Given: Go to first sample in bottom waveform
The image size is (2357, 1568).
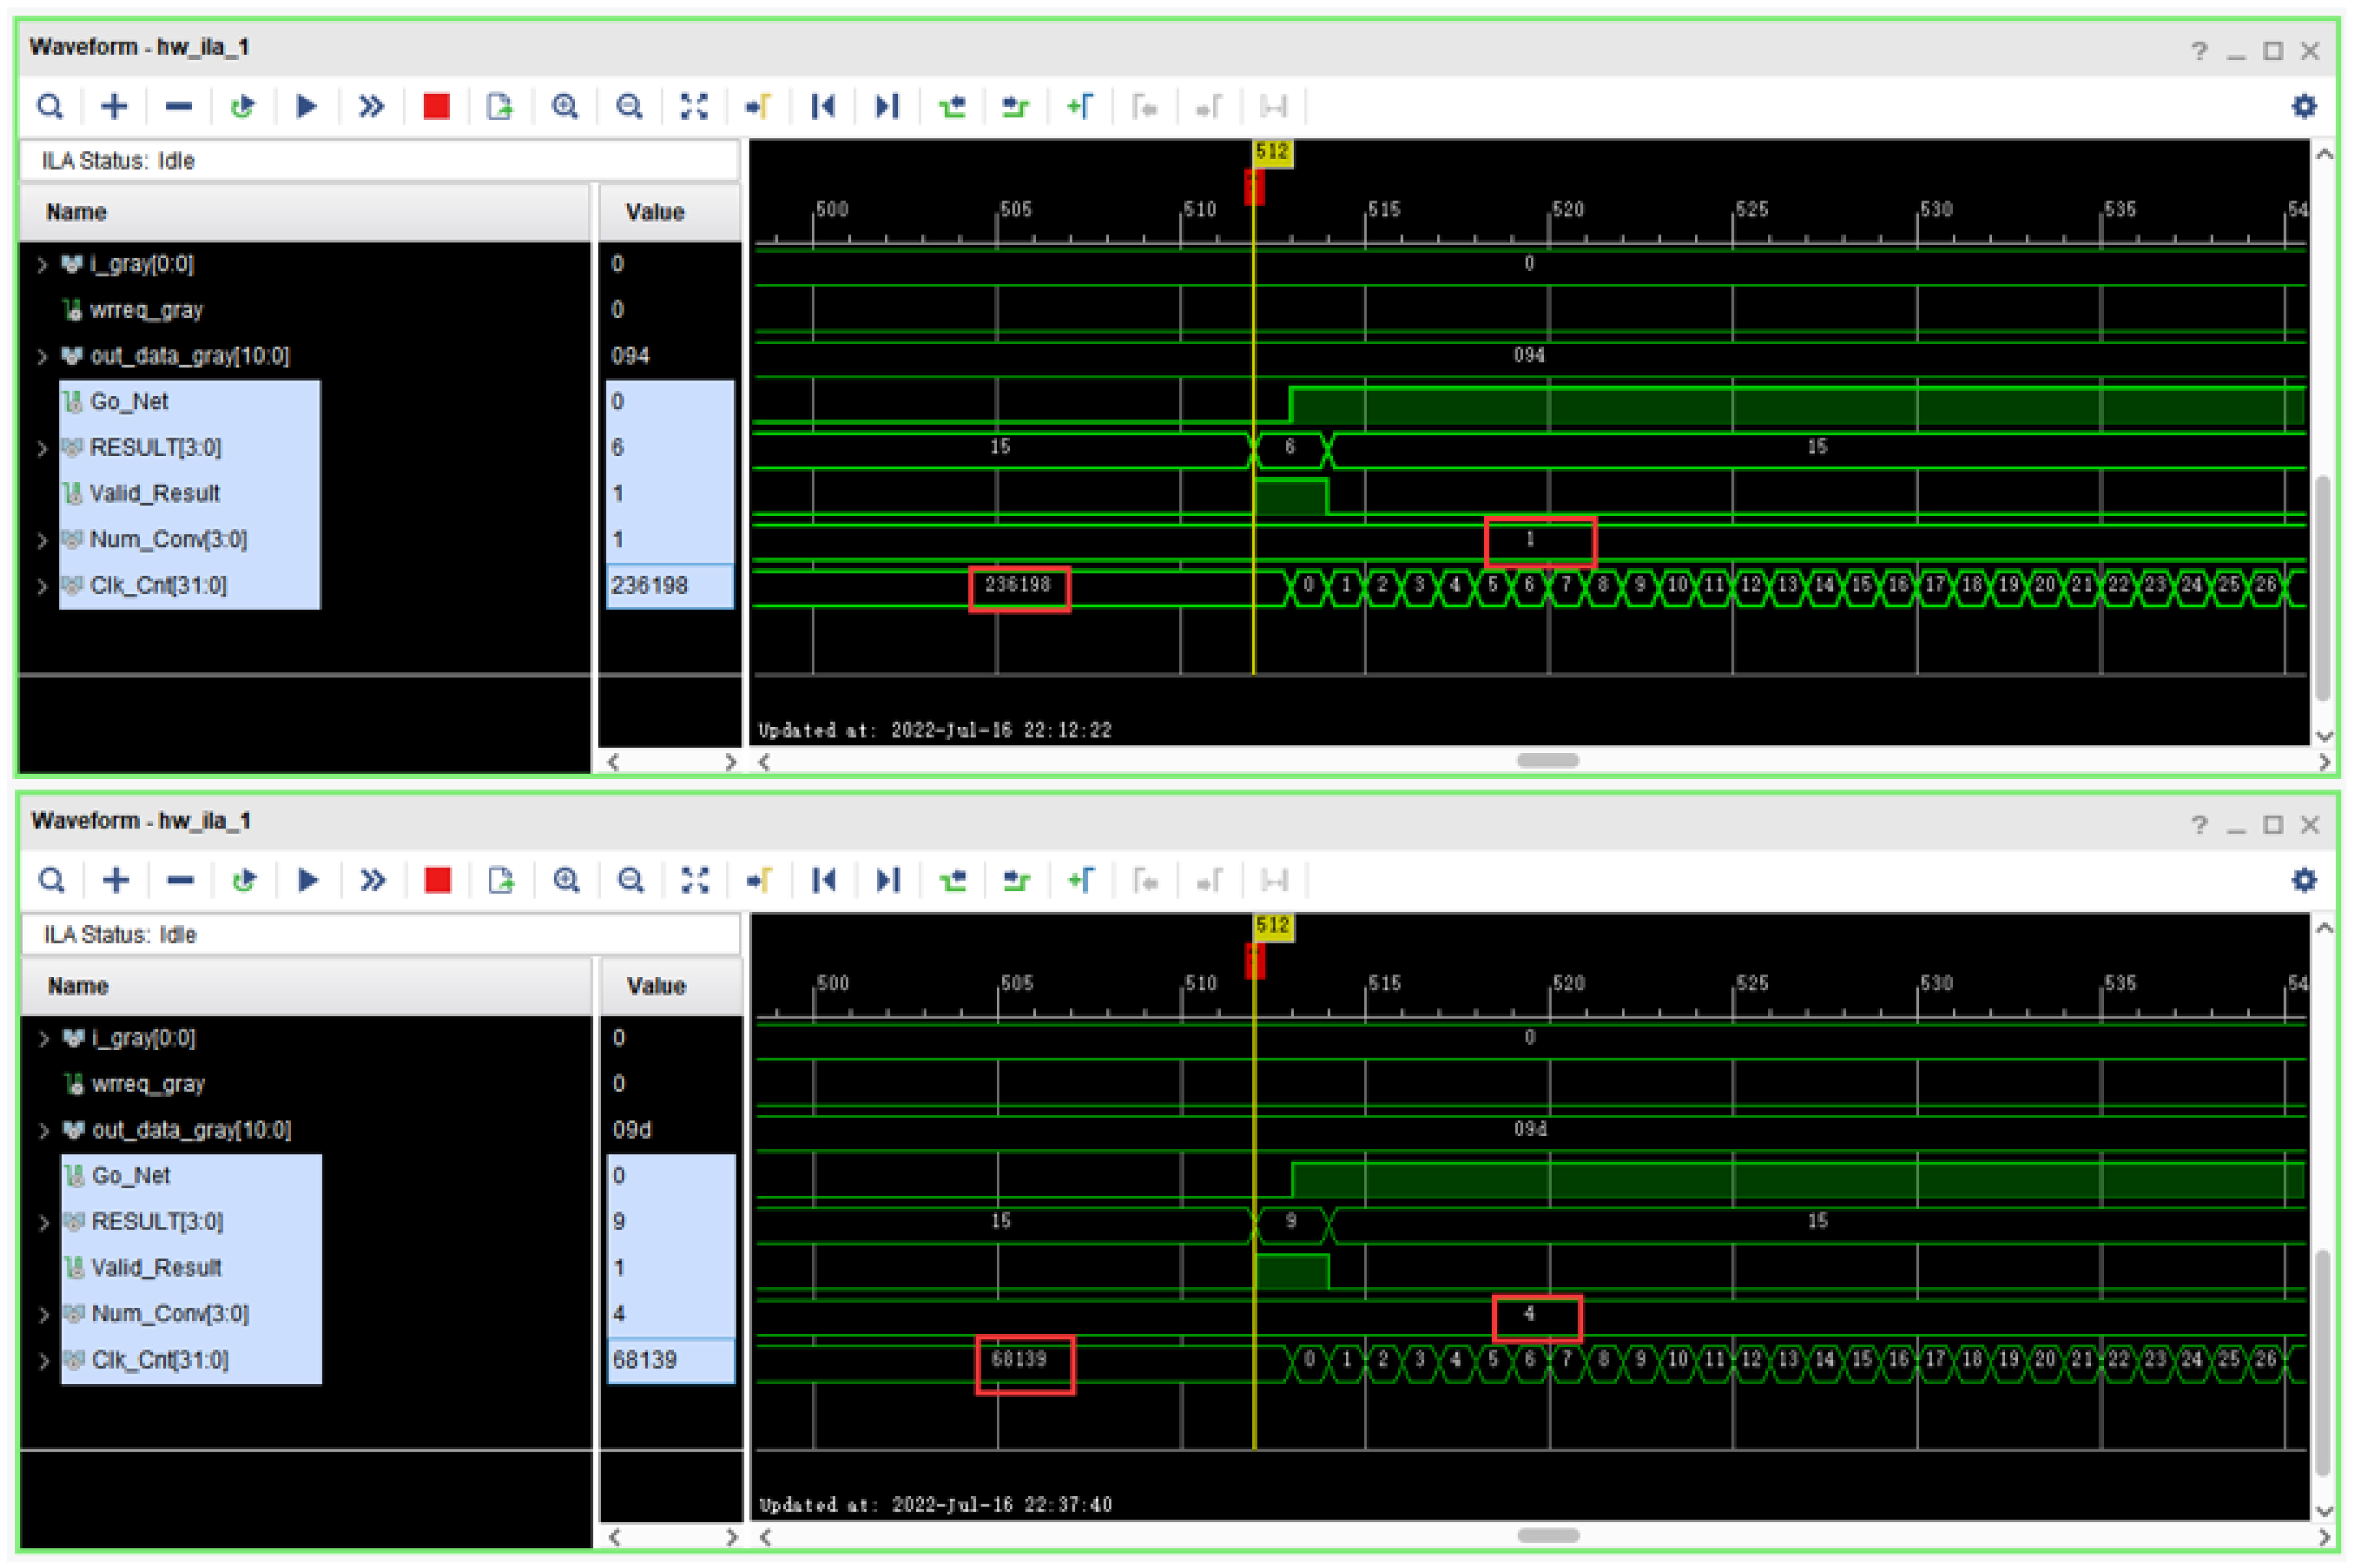Looking at the screenshot, I should [823, 880].
